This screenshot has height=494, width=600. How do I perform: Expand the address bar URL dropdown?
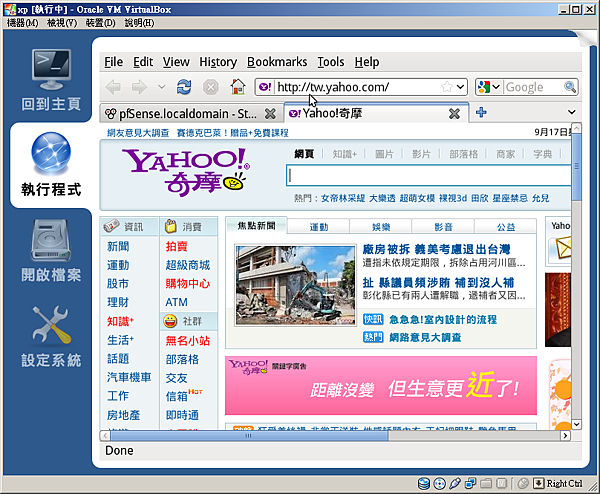(x=461, y=87)
